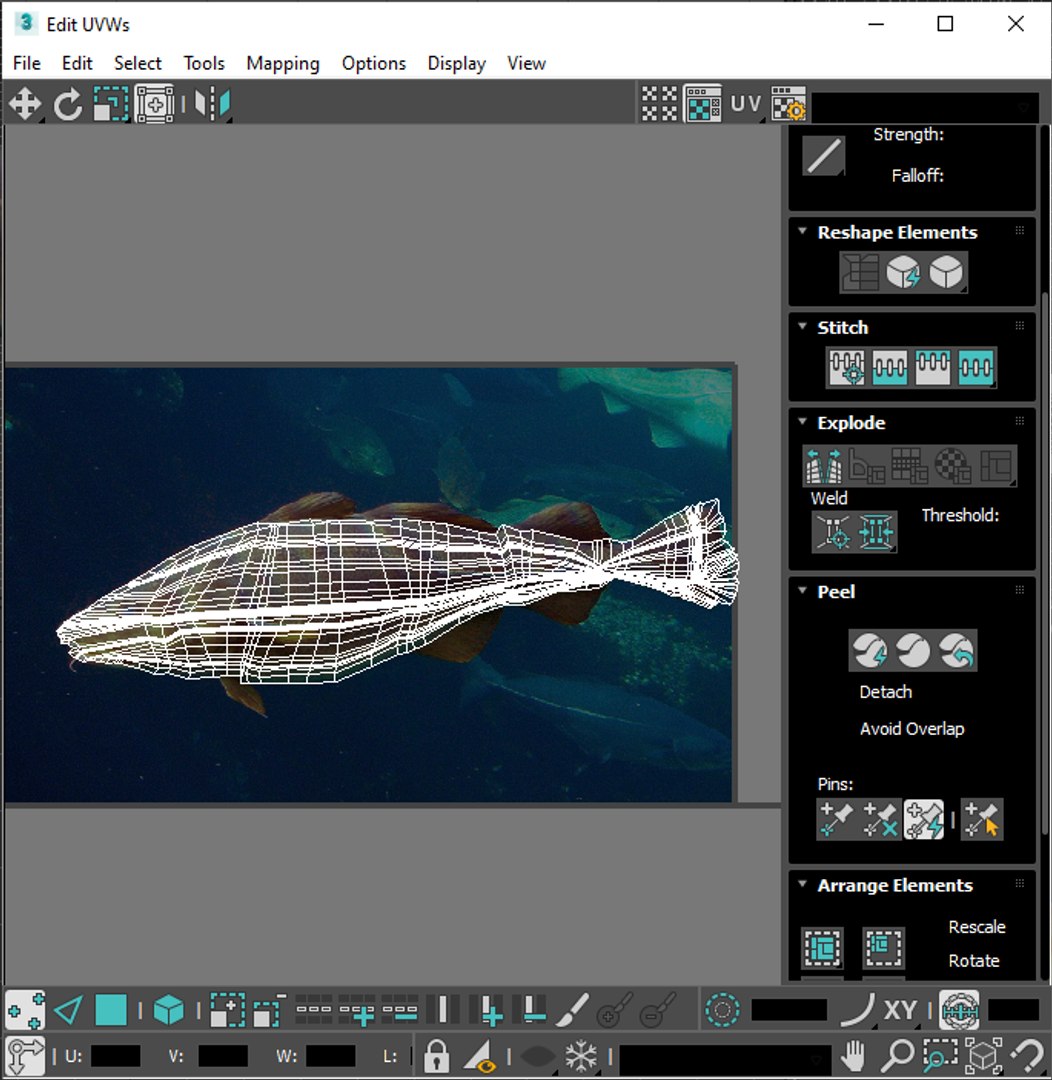1052x1080 pixels.
Task: Toggle the Peel Mode icon
Action: pyautogui.click(x=913, y=650)
